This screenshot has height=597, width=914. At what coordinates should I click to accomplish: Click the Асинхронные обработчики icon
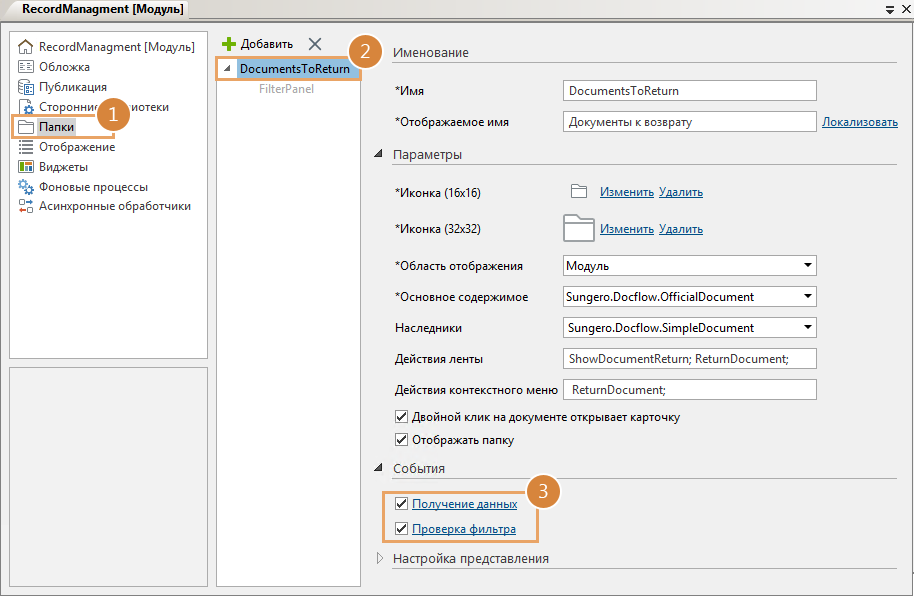(26, 207)
